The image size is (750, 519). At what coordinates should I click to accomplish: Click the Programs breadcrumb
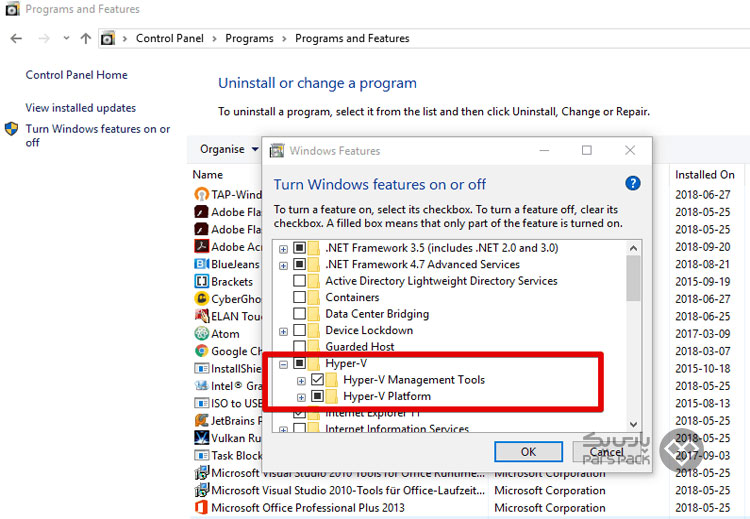click(x=249, y=38)
